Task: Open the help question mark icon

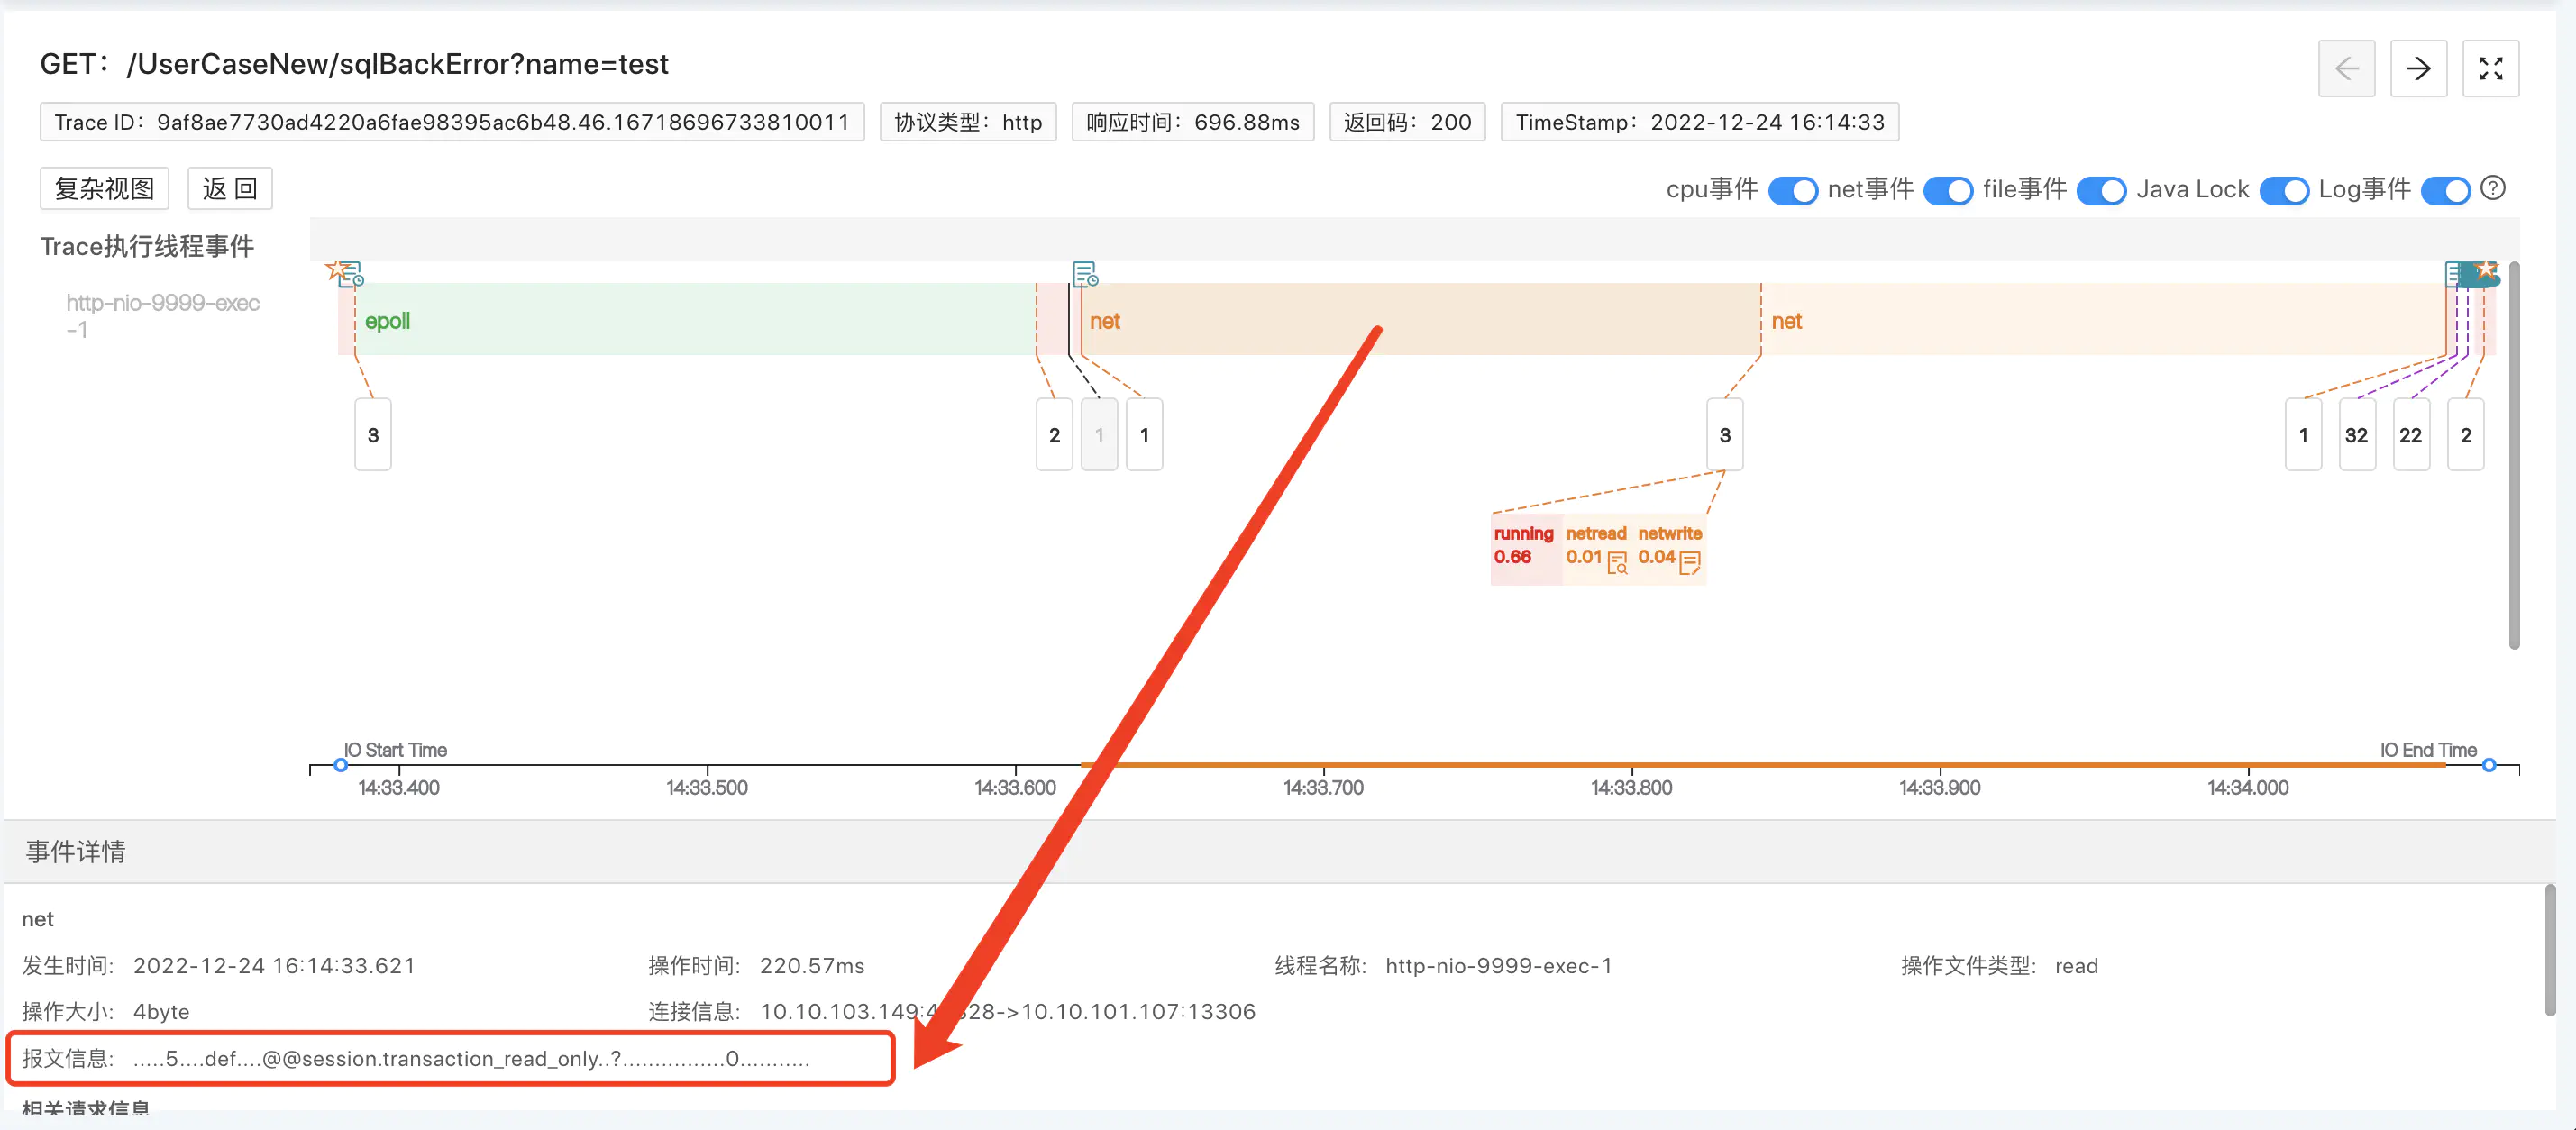Action: 2493,188
